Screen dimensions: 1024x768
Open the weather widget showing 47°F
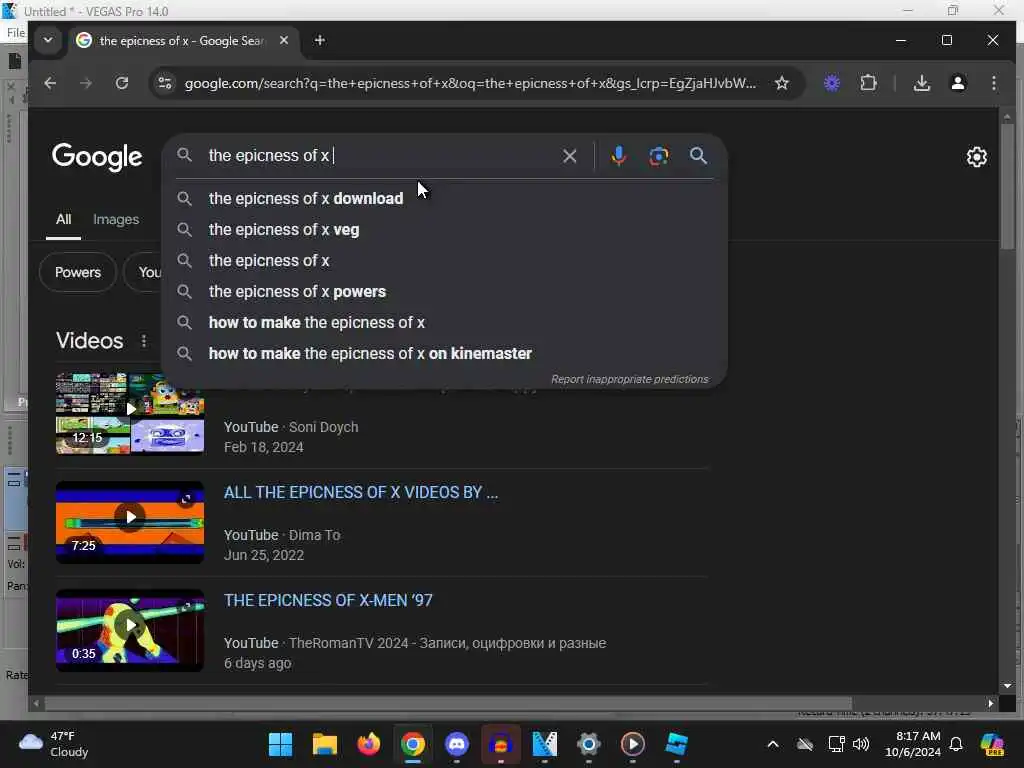click(54, 744)
